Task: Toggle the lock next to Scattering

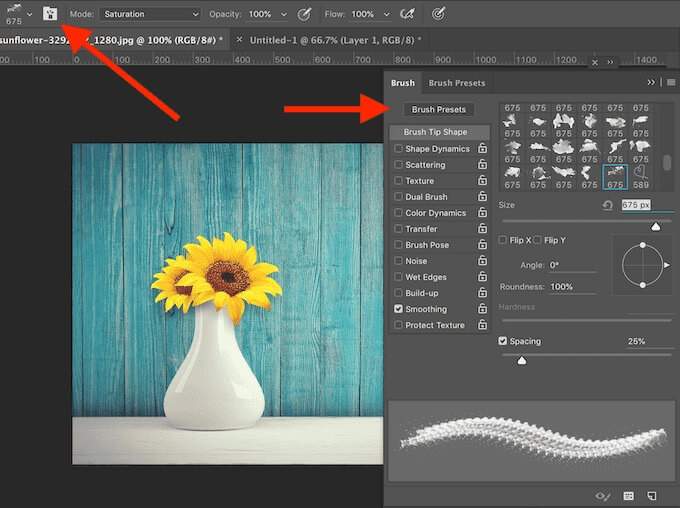Action: click(482, 165)
